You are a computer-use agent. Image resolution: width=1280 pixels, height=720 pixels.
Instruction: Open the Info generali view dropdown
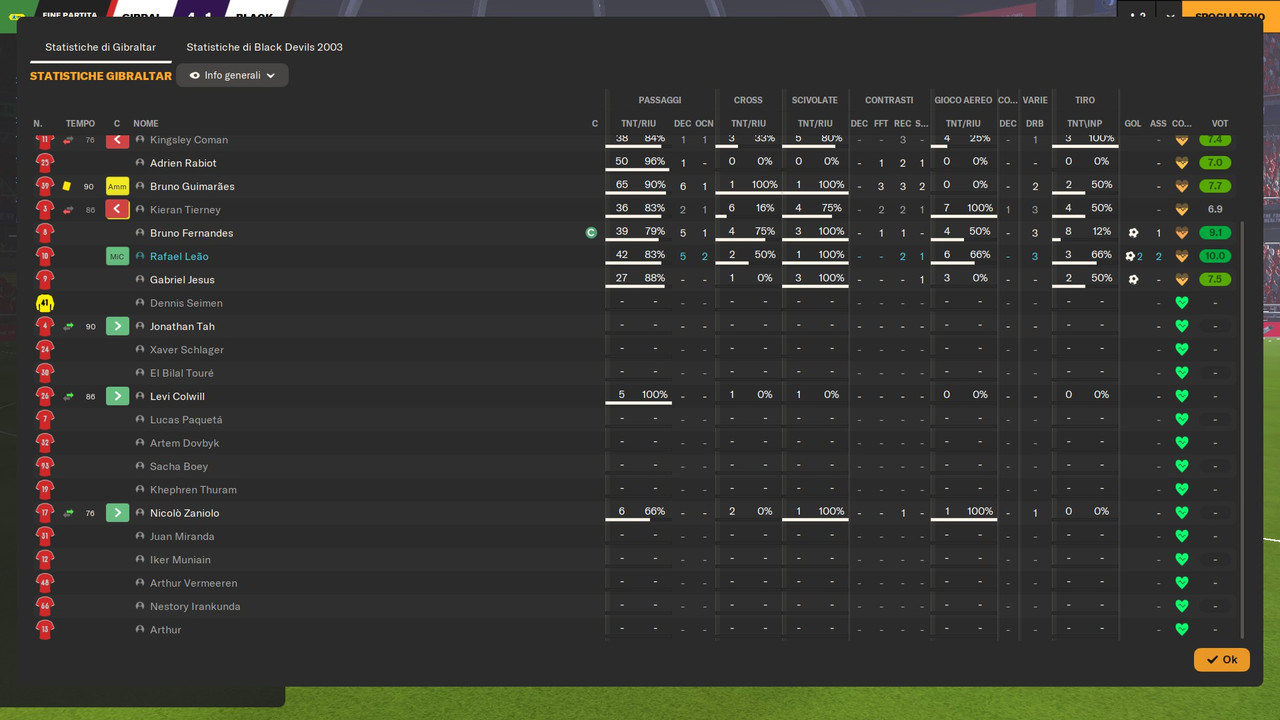[x=232, y=75]
